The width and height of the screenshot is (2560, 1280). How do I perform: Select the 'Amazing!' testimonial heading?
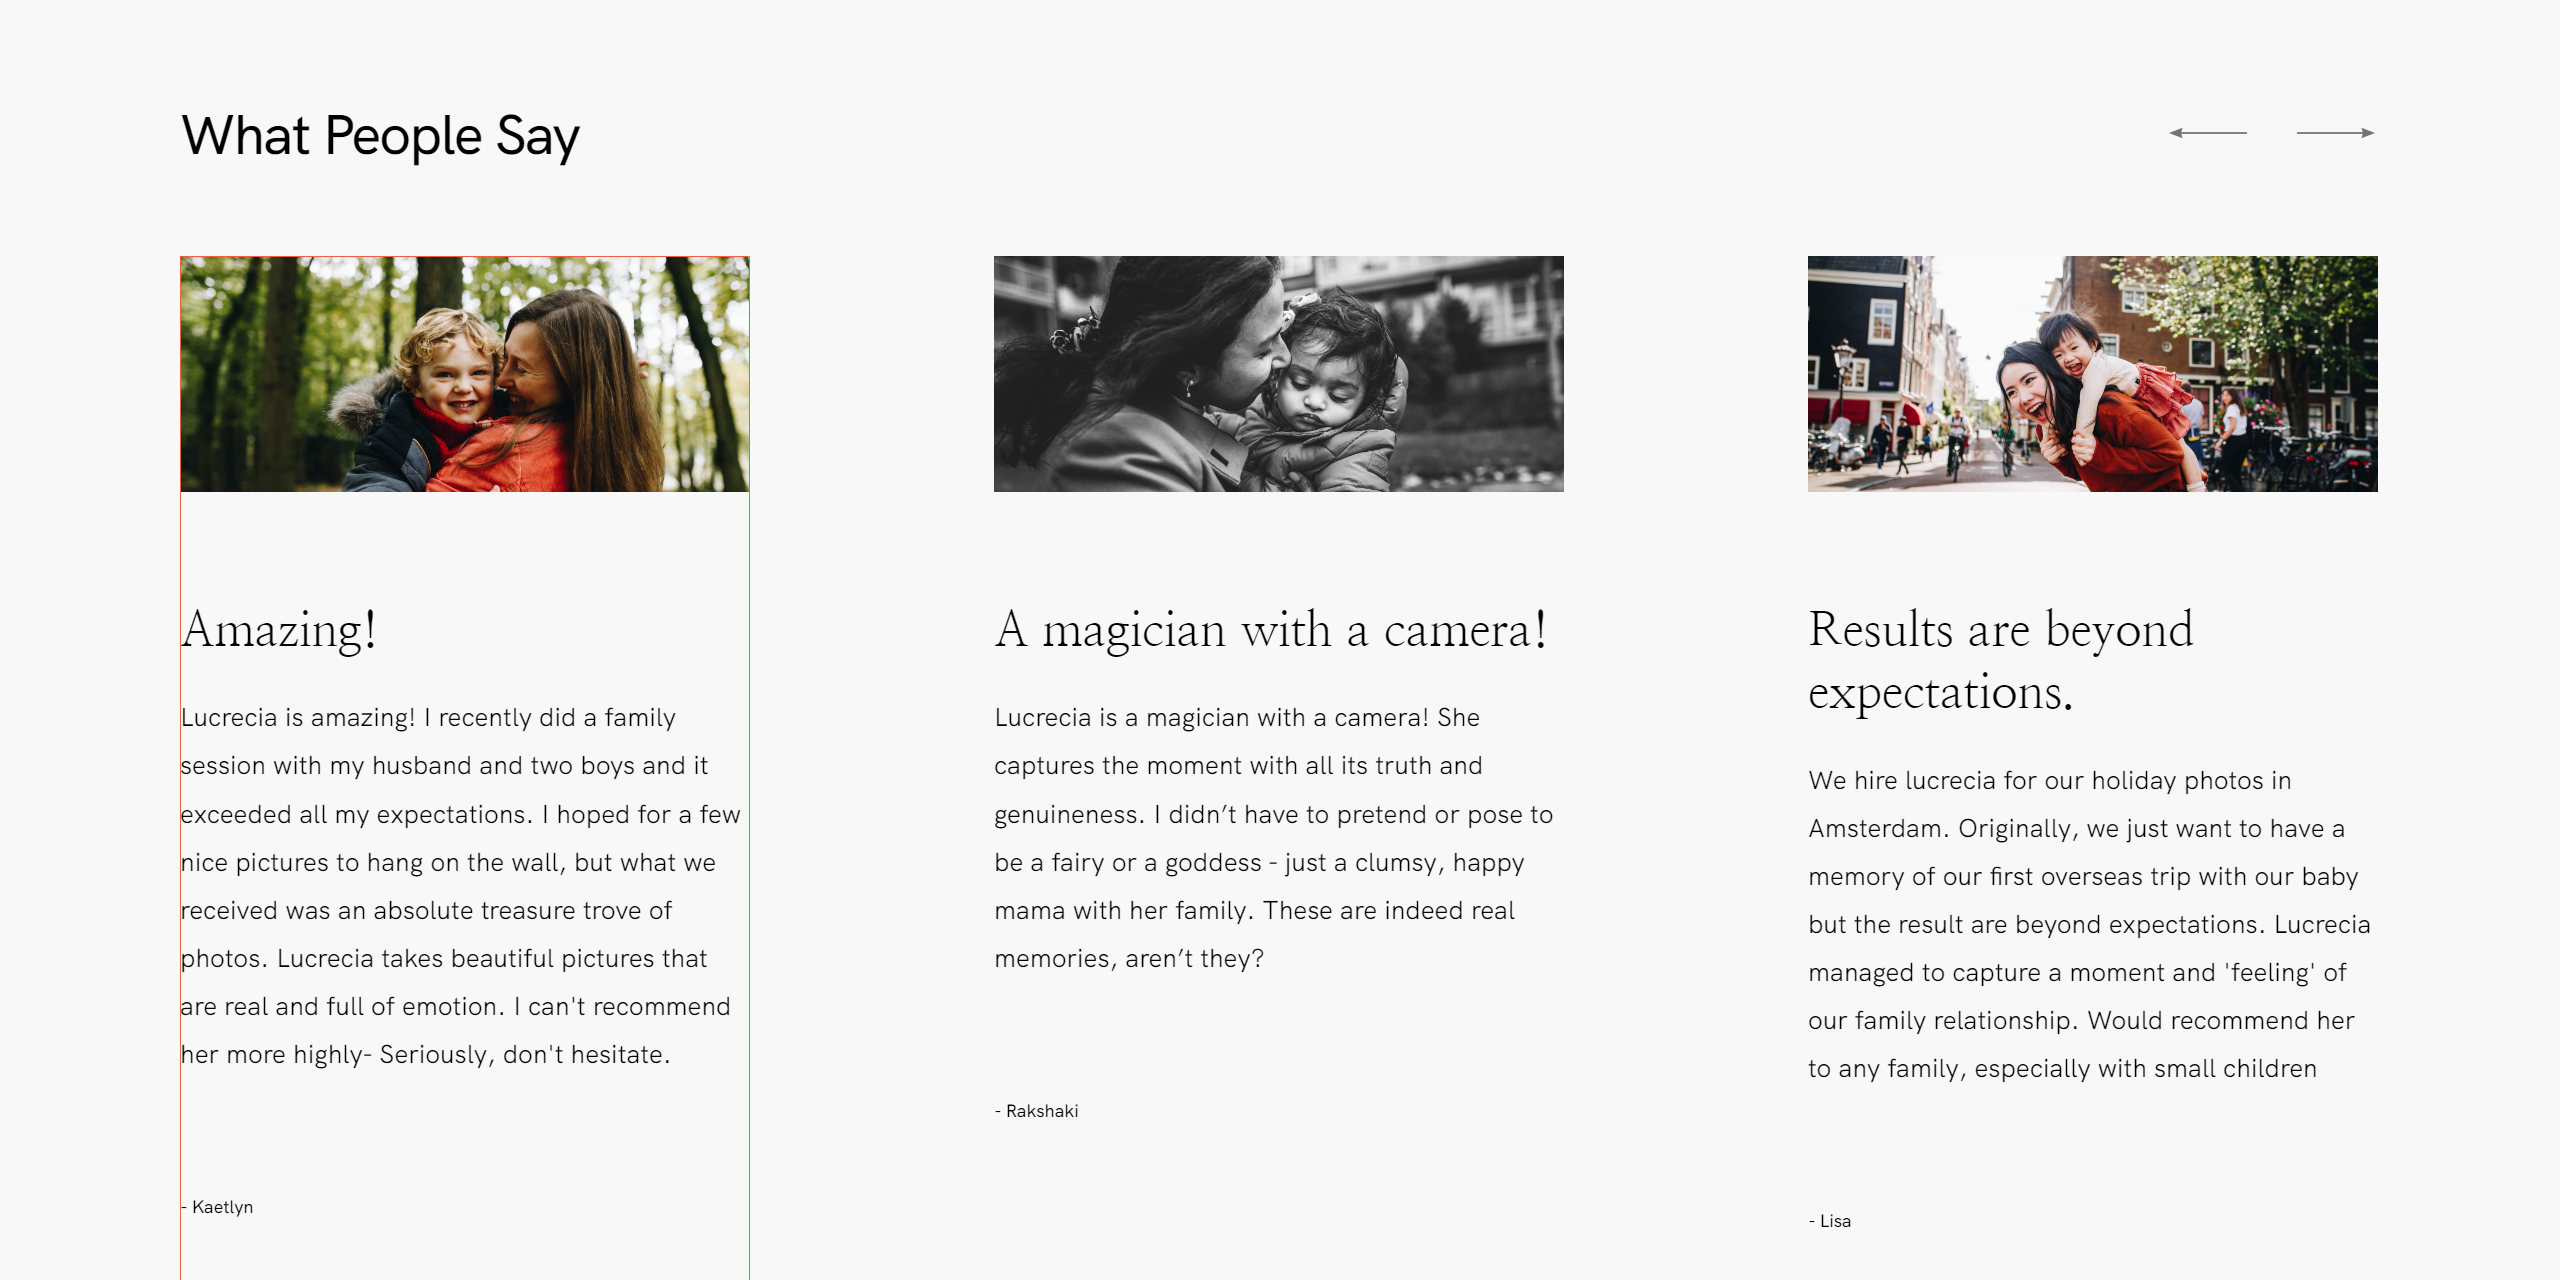279,631
